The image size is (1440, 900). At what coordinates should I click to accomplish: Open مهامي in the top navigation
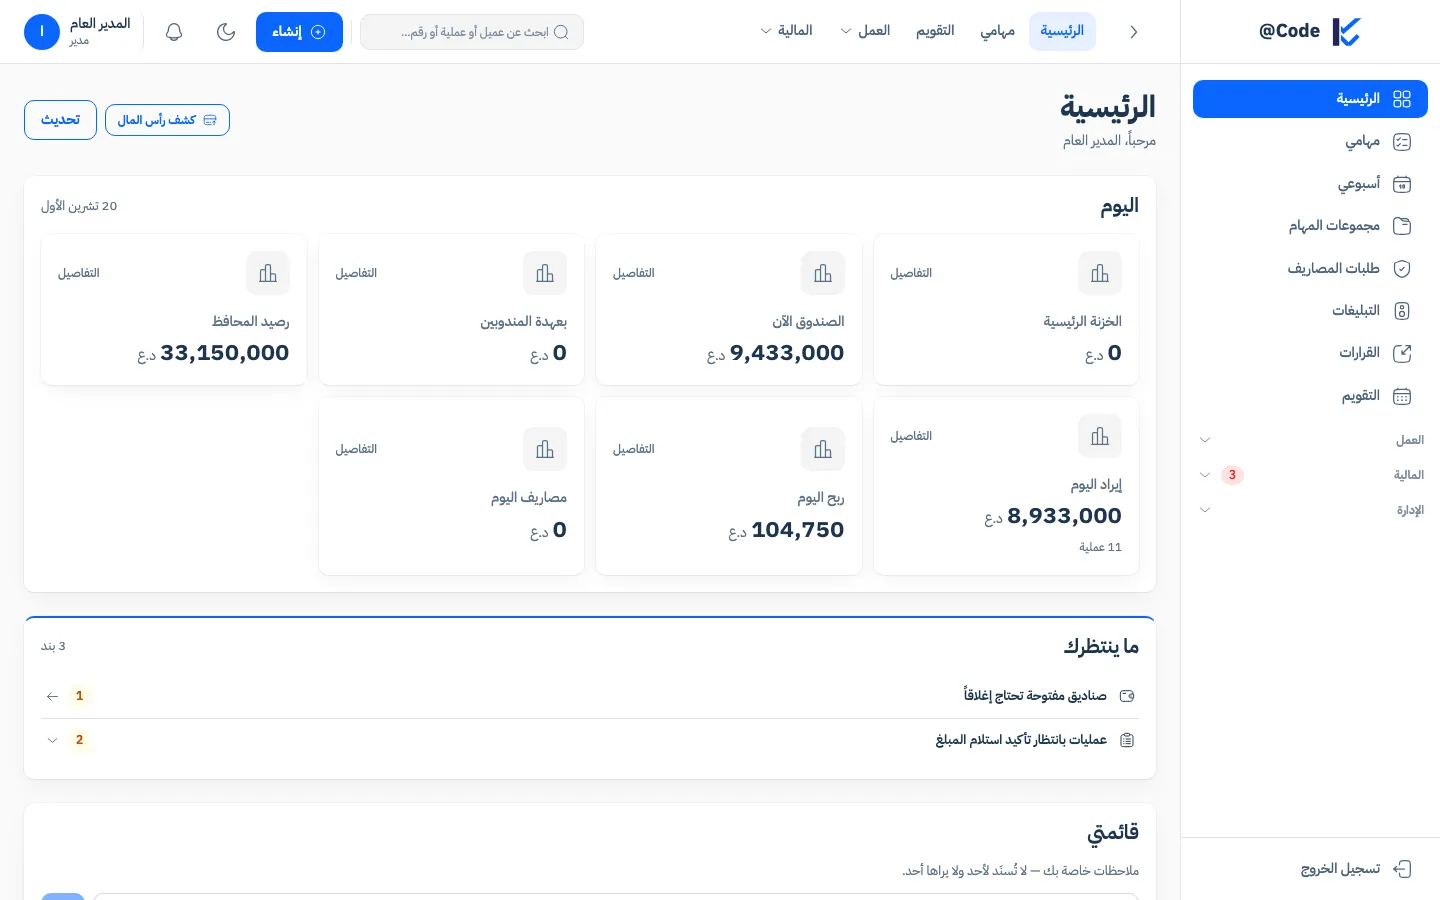(998, 31)
